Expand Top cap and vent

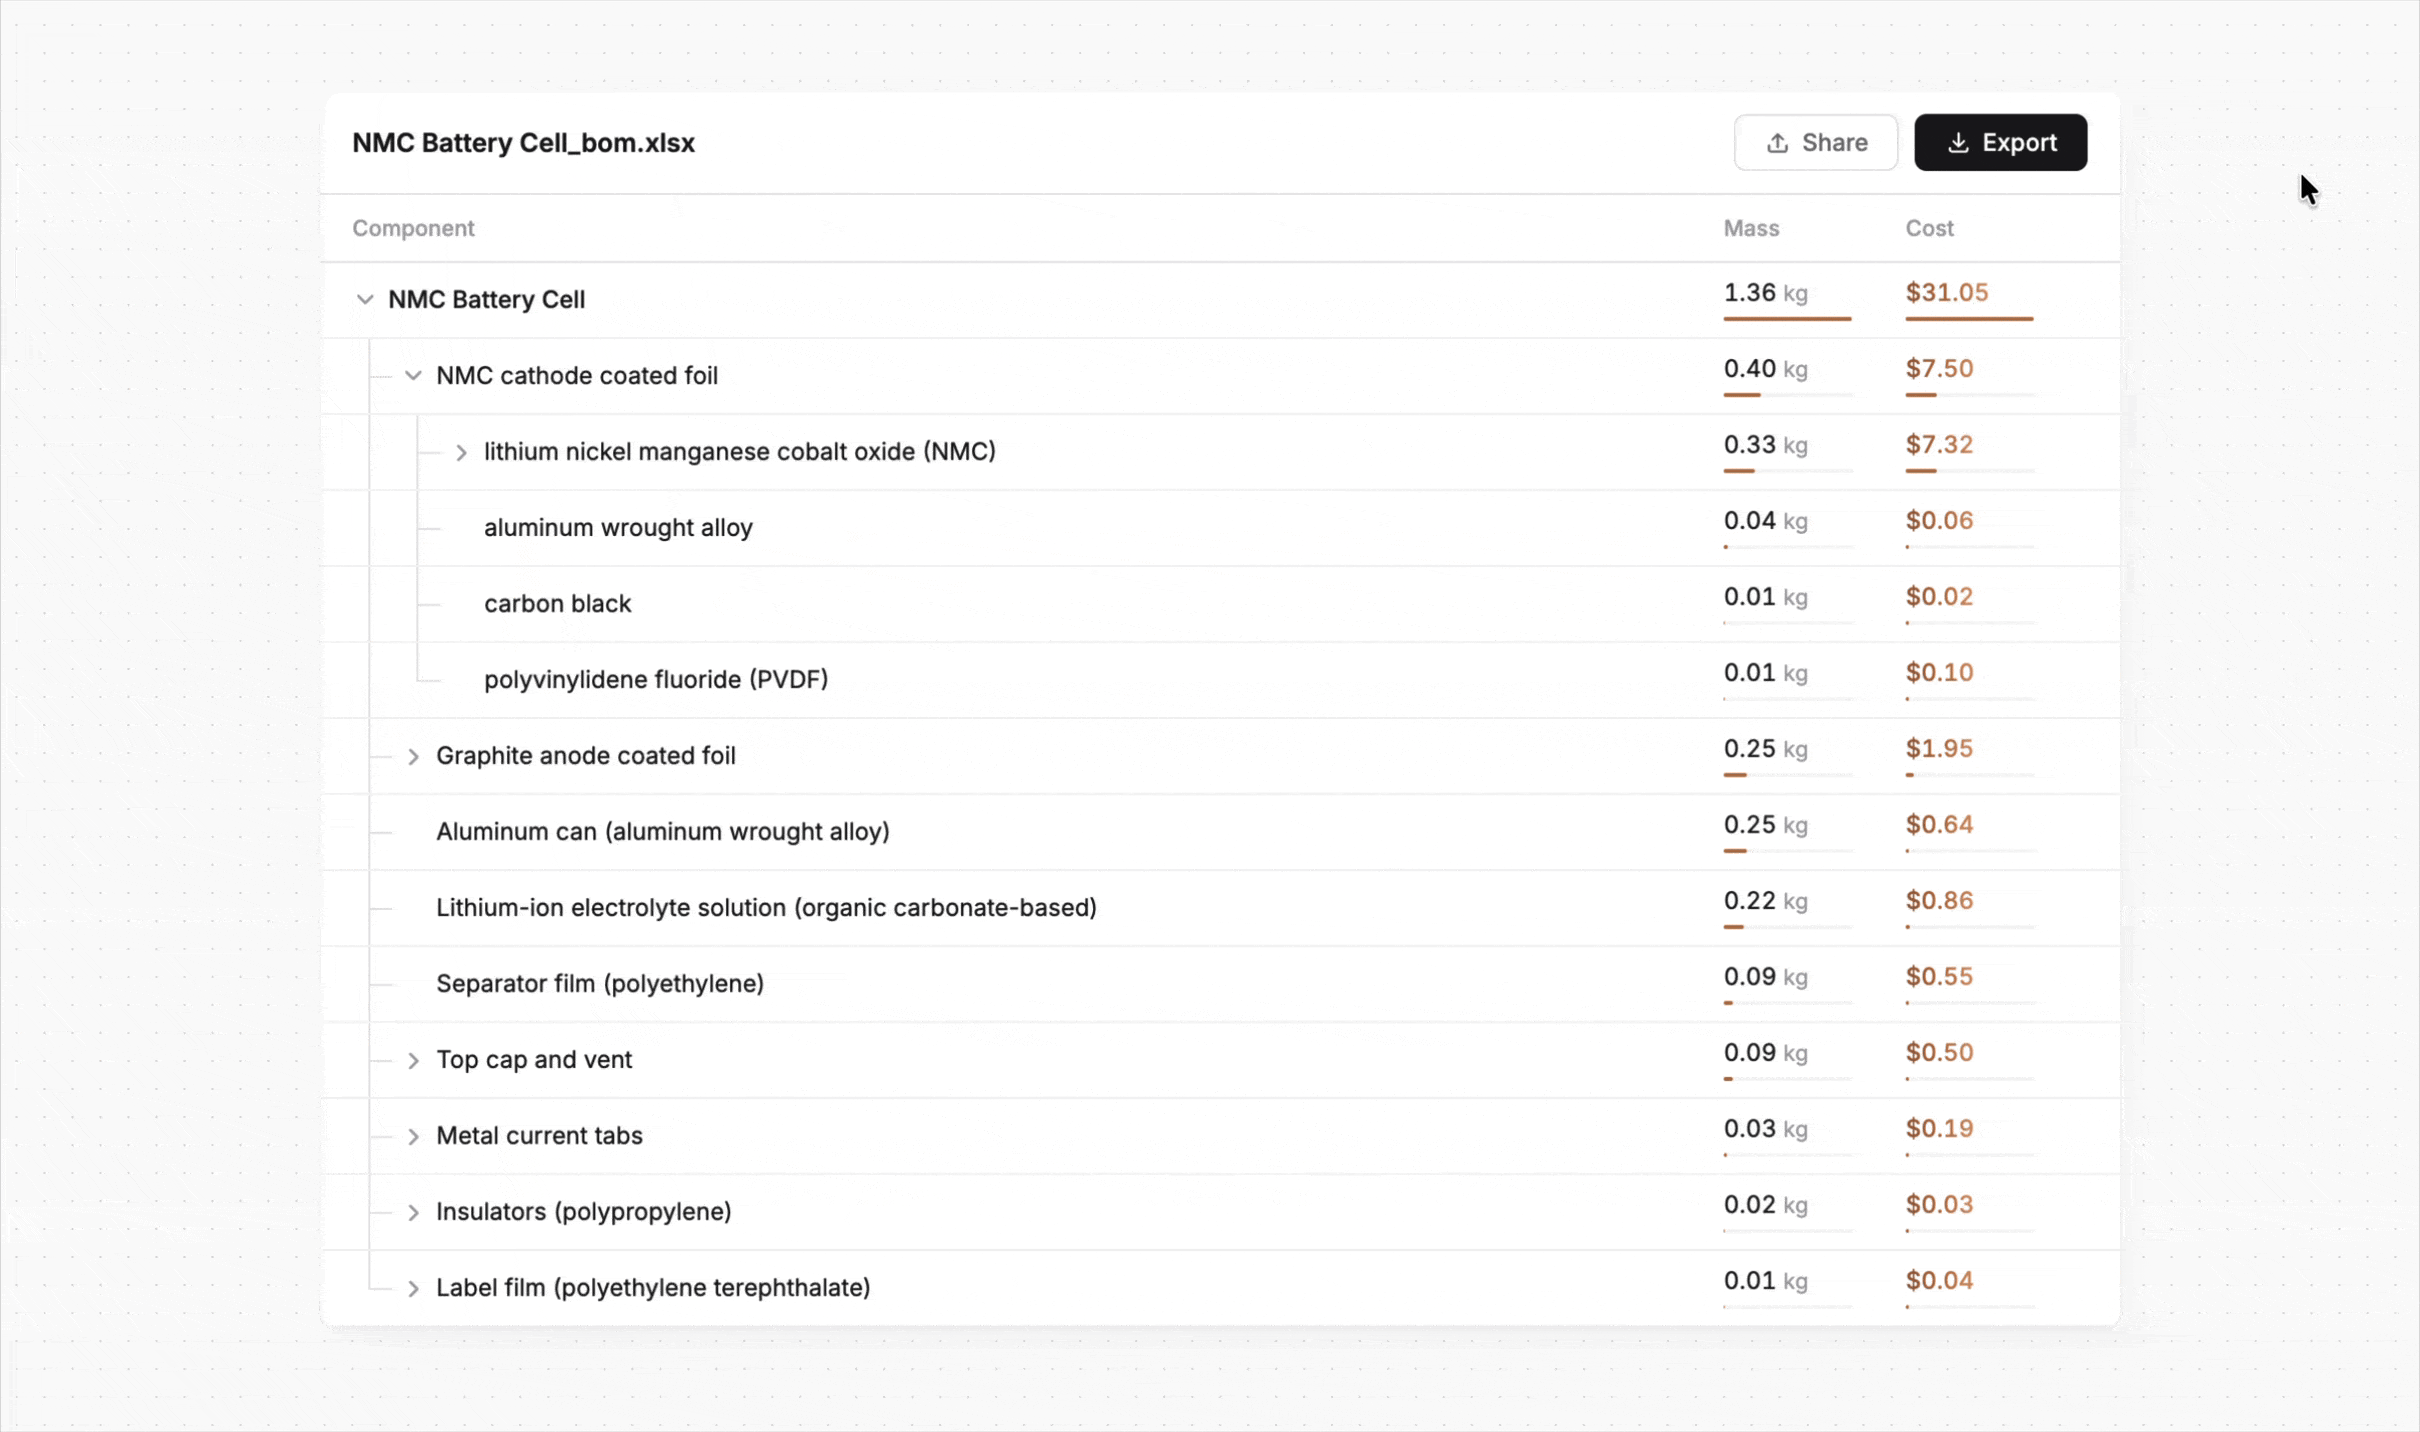pos(413,1060)
